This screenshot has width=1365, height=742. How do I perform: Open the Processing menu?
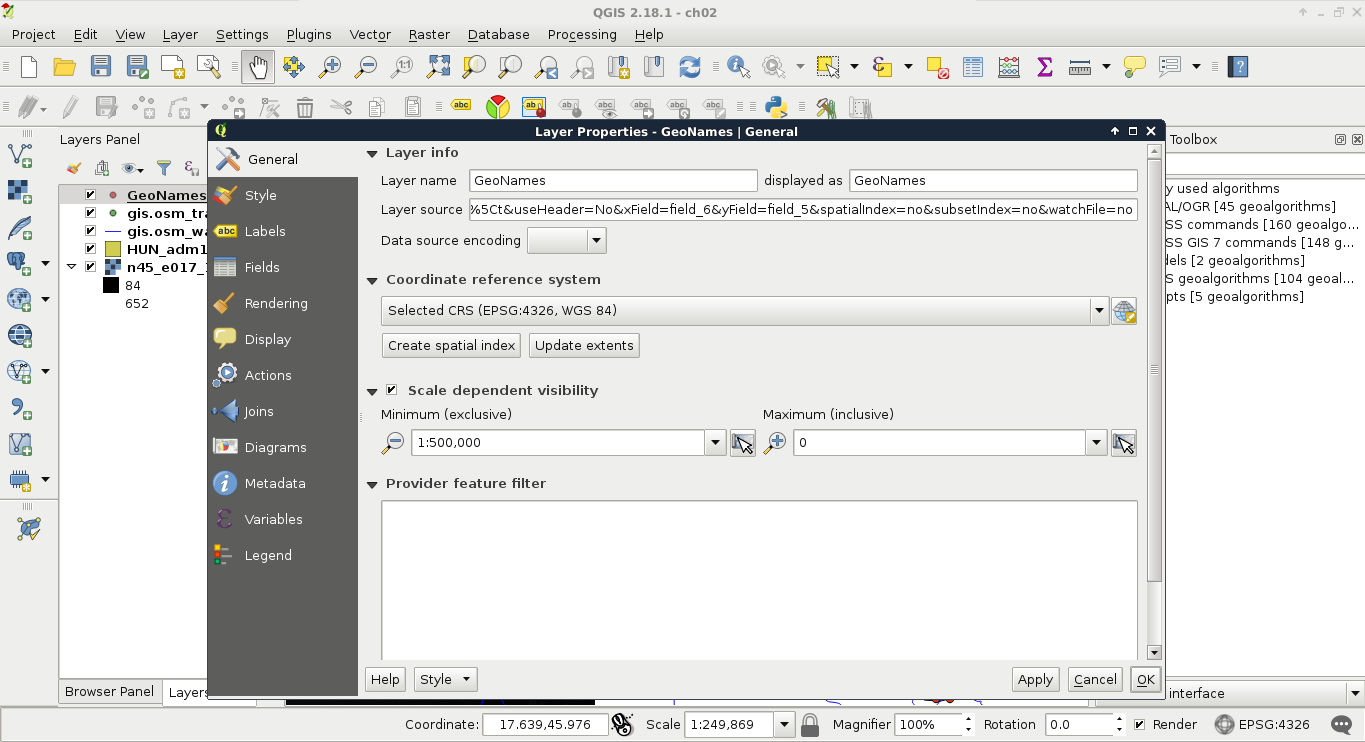coord(581,34)
